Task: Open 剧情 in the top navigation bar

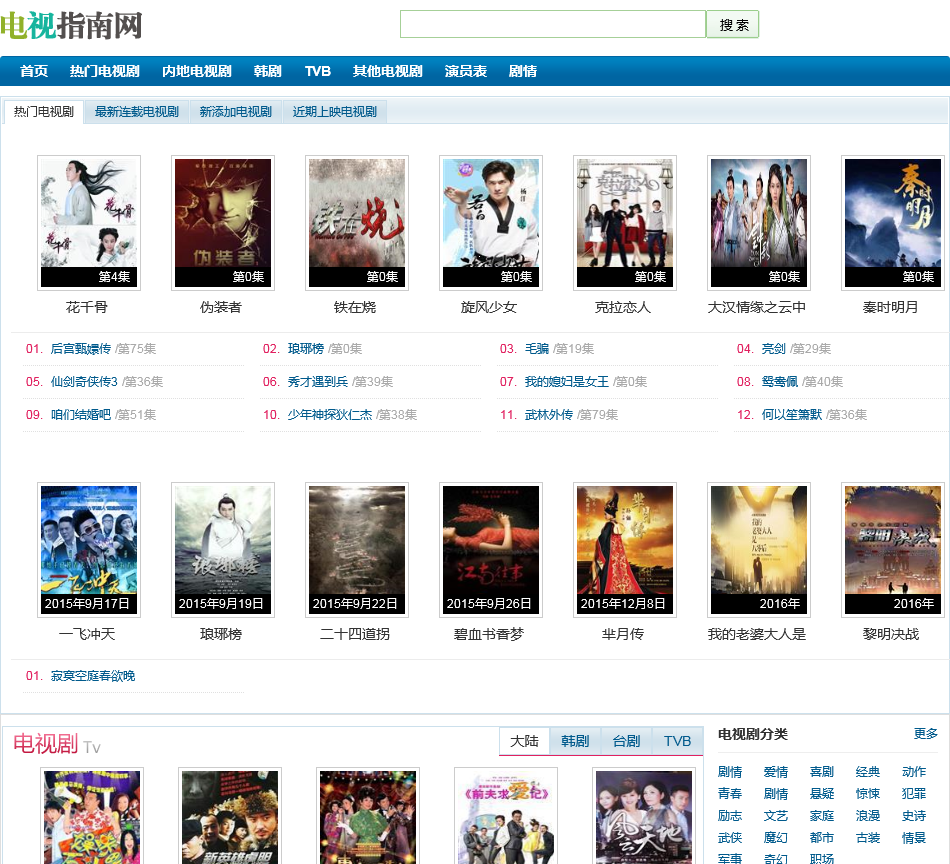Action: point(523,71)
